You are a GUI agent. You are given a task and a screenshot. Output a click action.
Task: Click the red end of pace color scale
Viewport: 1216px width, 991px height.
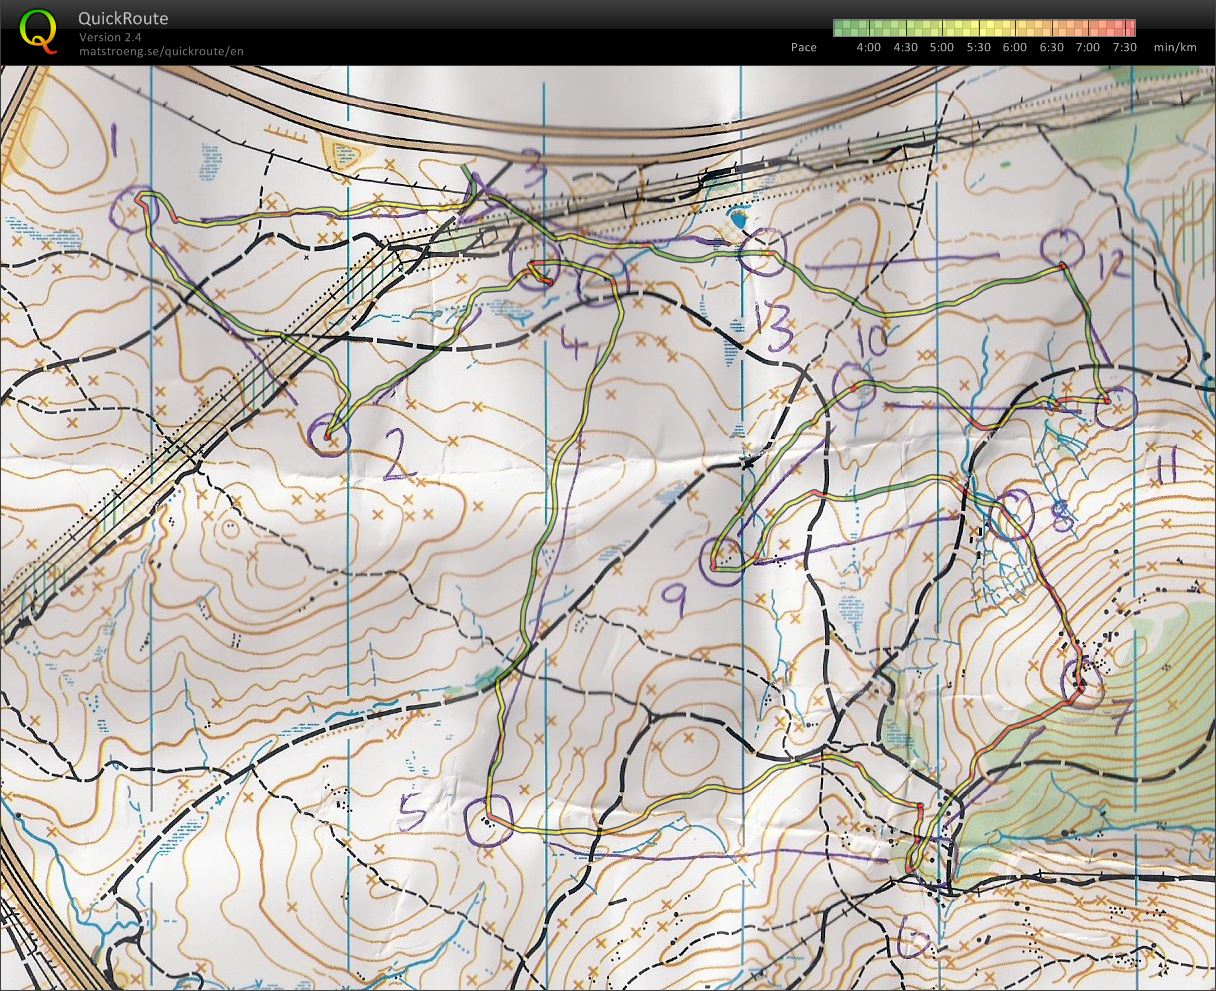pyautogui.click(x=1126, y=28)
